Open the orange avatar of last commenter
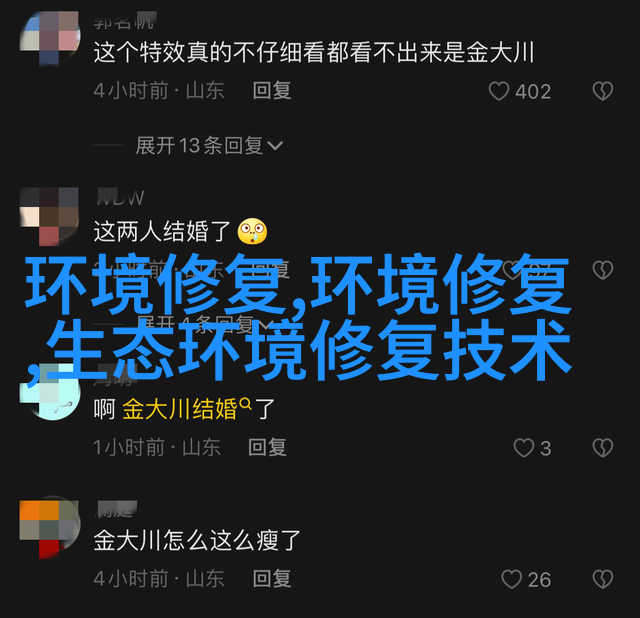640x618 pixels. coord(50,527)
